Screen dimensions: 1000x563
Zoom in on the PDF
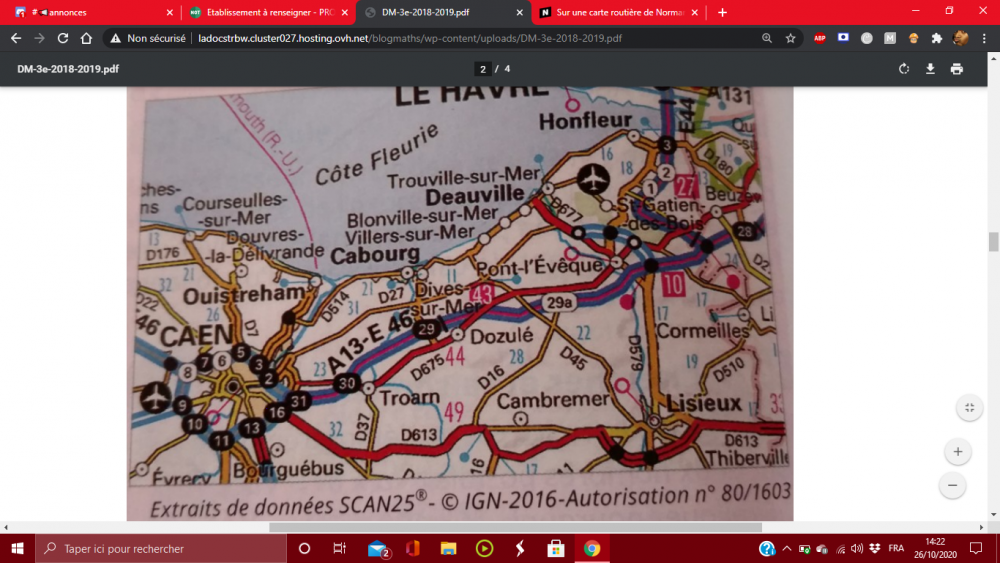958,451
